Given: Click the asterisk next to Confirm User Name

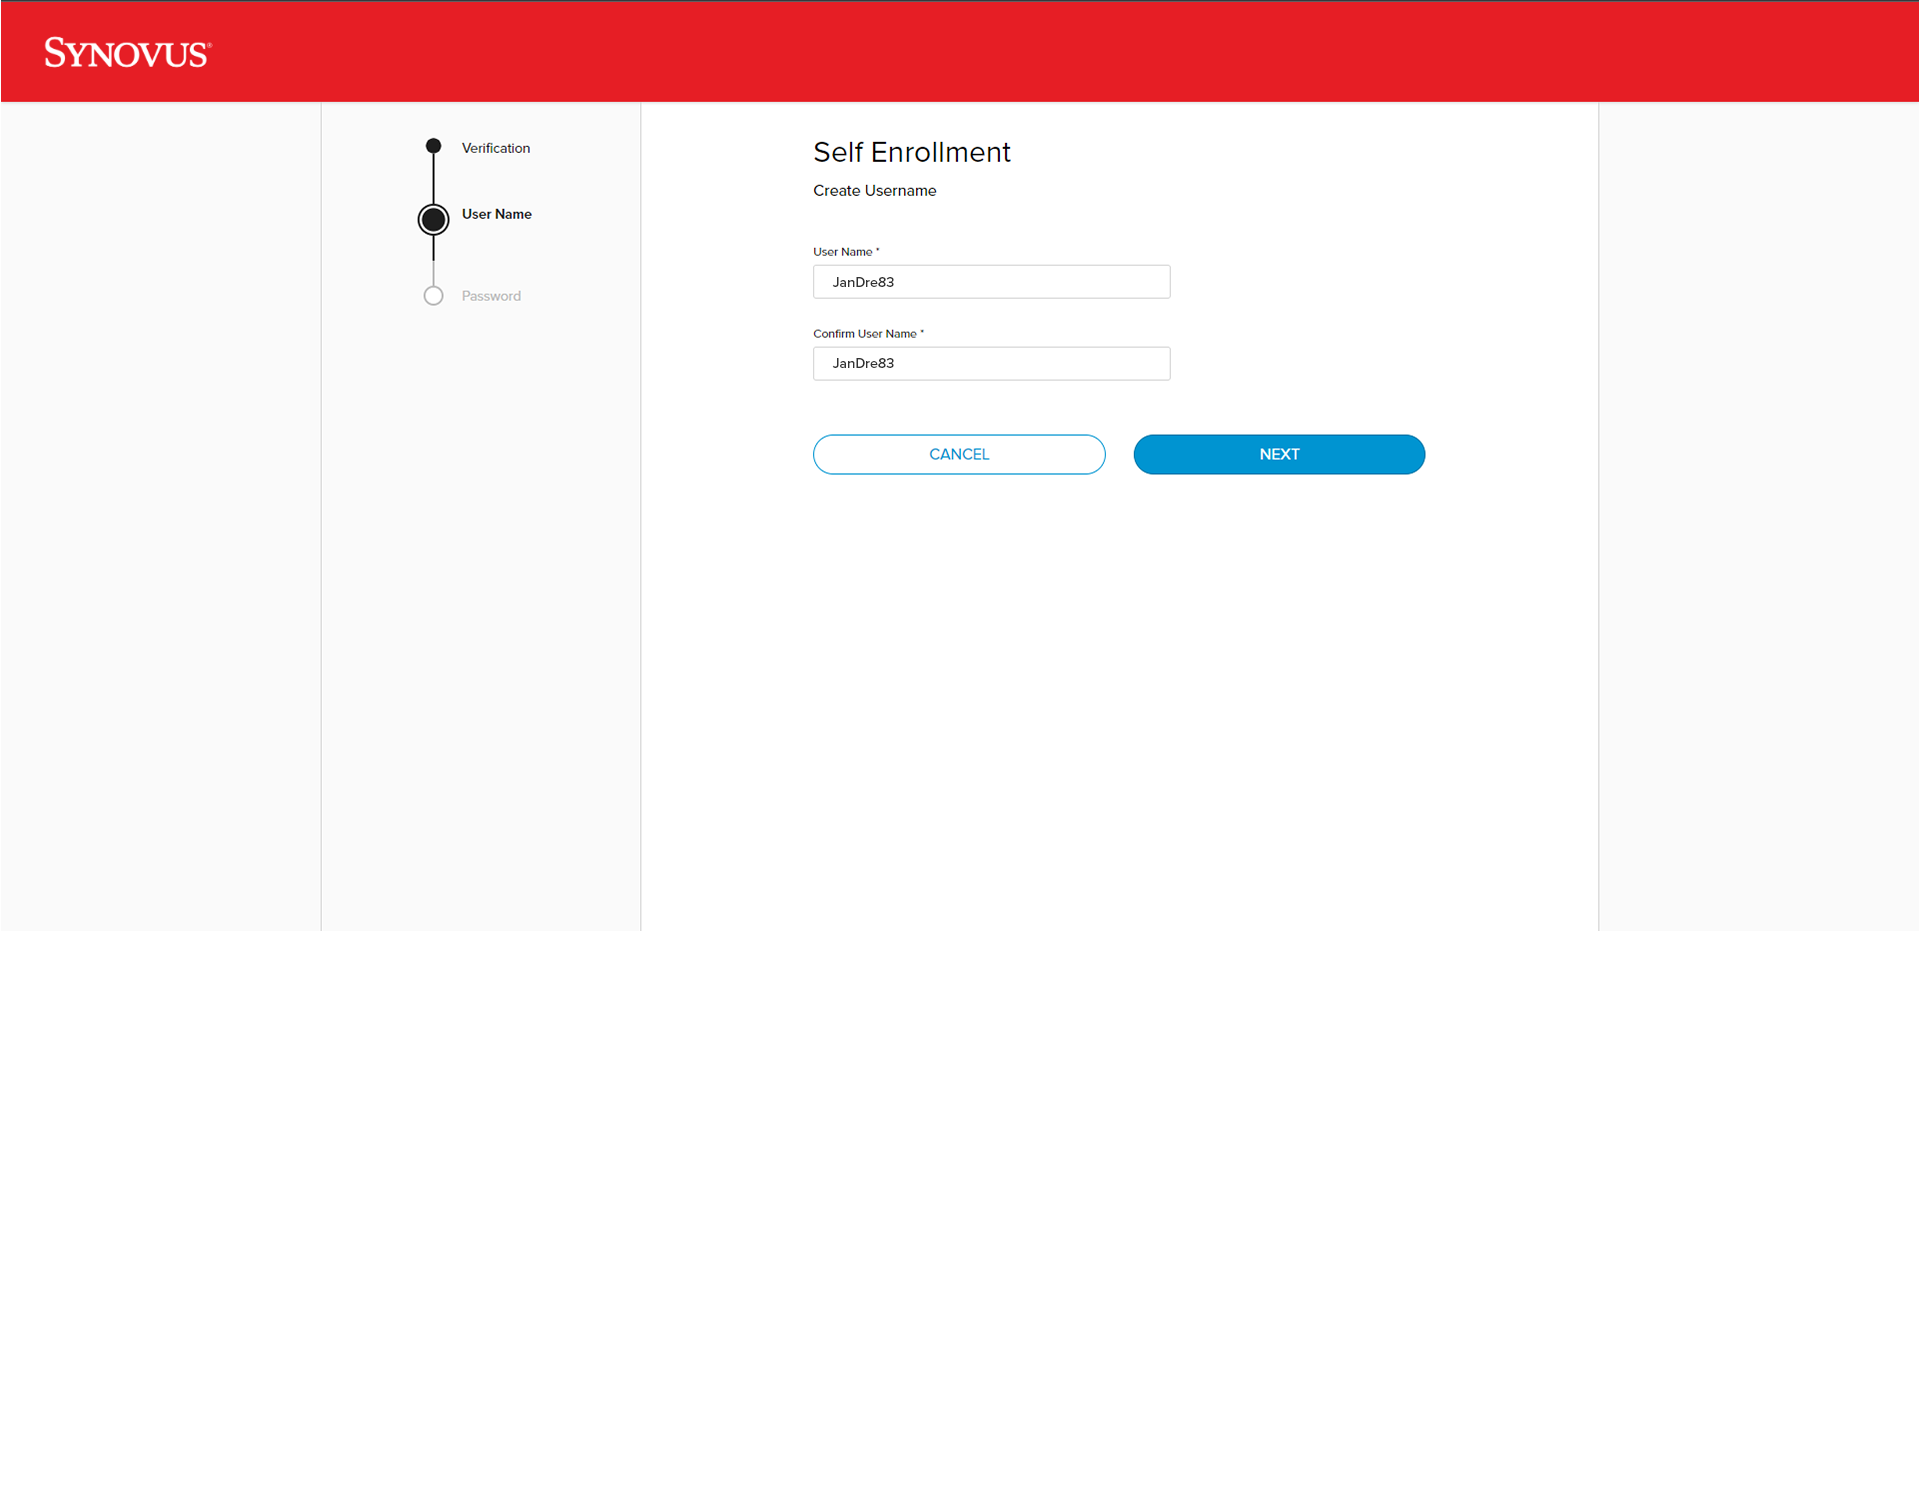Looking at the screenshot, I should (922, 332).
